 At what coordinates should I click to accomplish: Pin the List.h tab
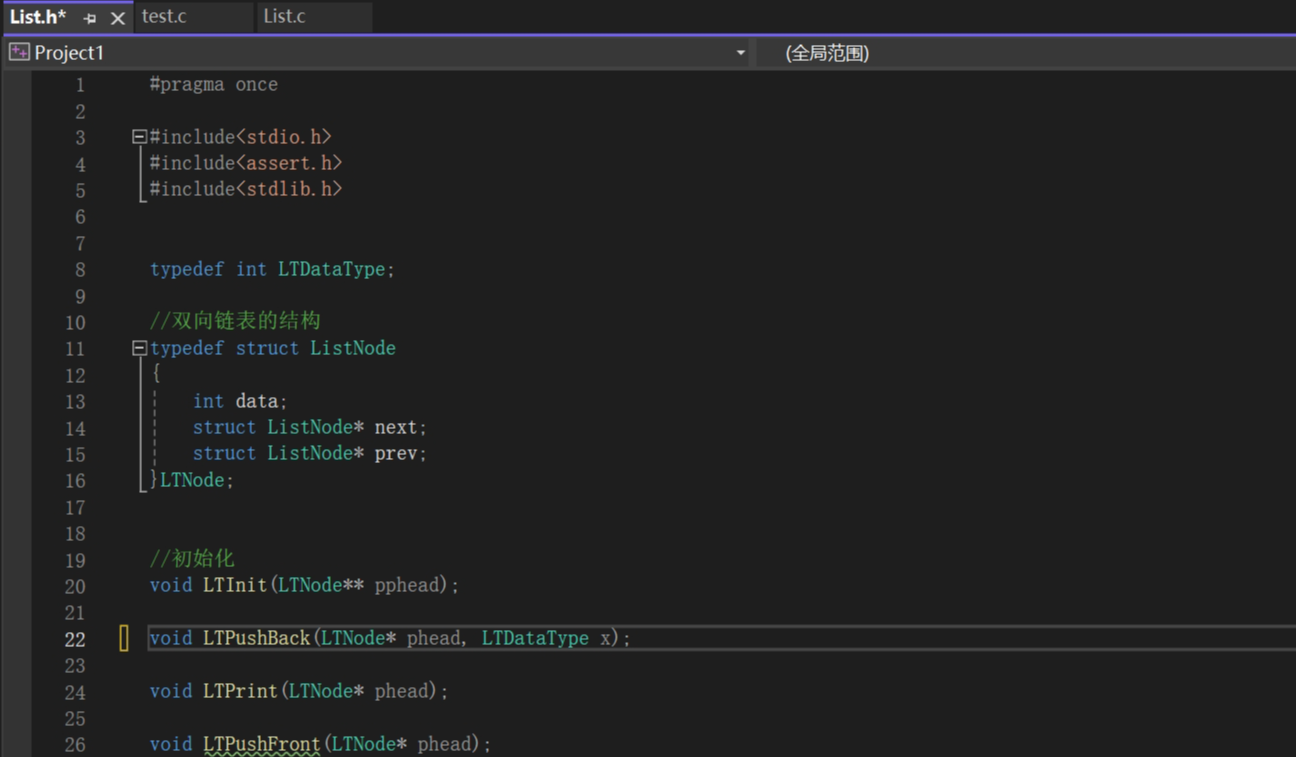(90, 18)
